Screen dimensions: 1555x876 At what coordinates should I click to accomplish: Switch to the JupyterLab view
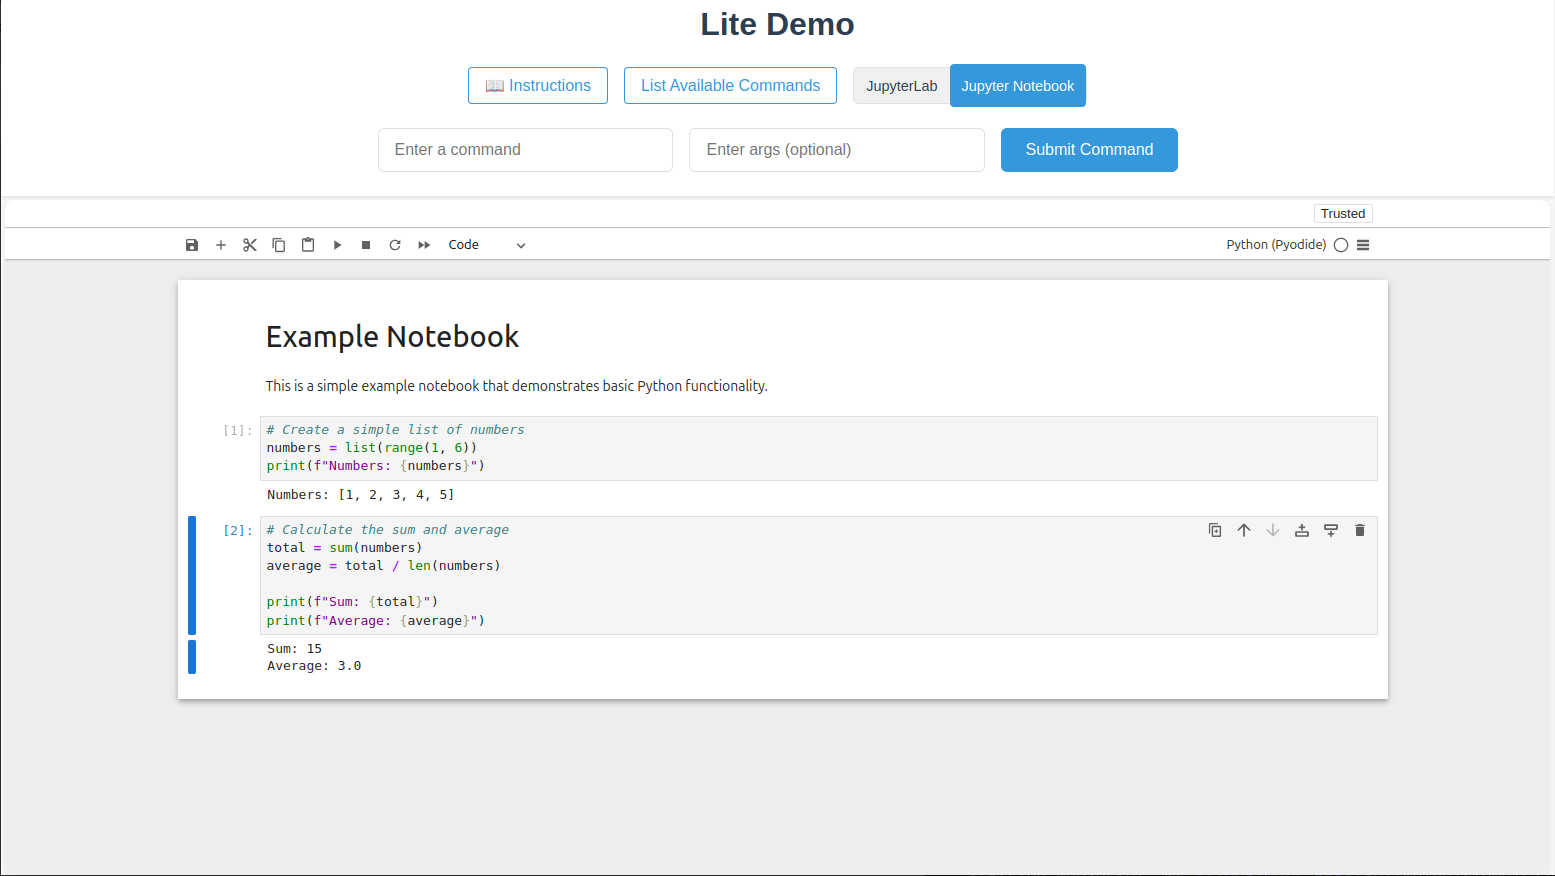[x=901, y=85]
